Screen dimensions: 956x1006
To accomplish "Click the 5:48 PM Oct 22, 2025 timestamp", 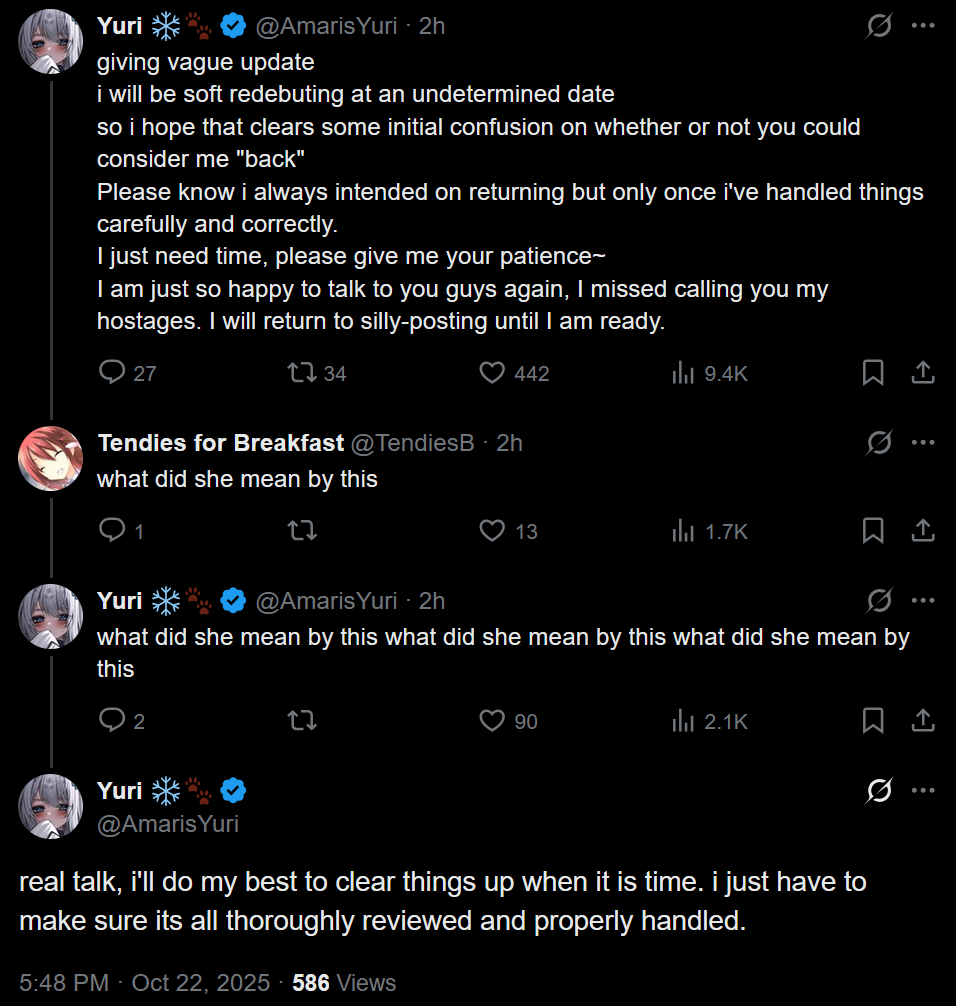I will tap(144, 983).
